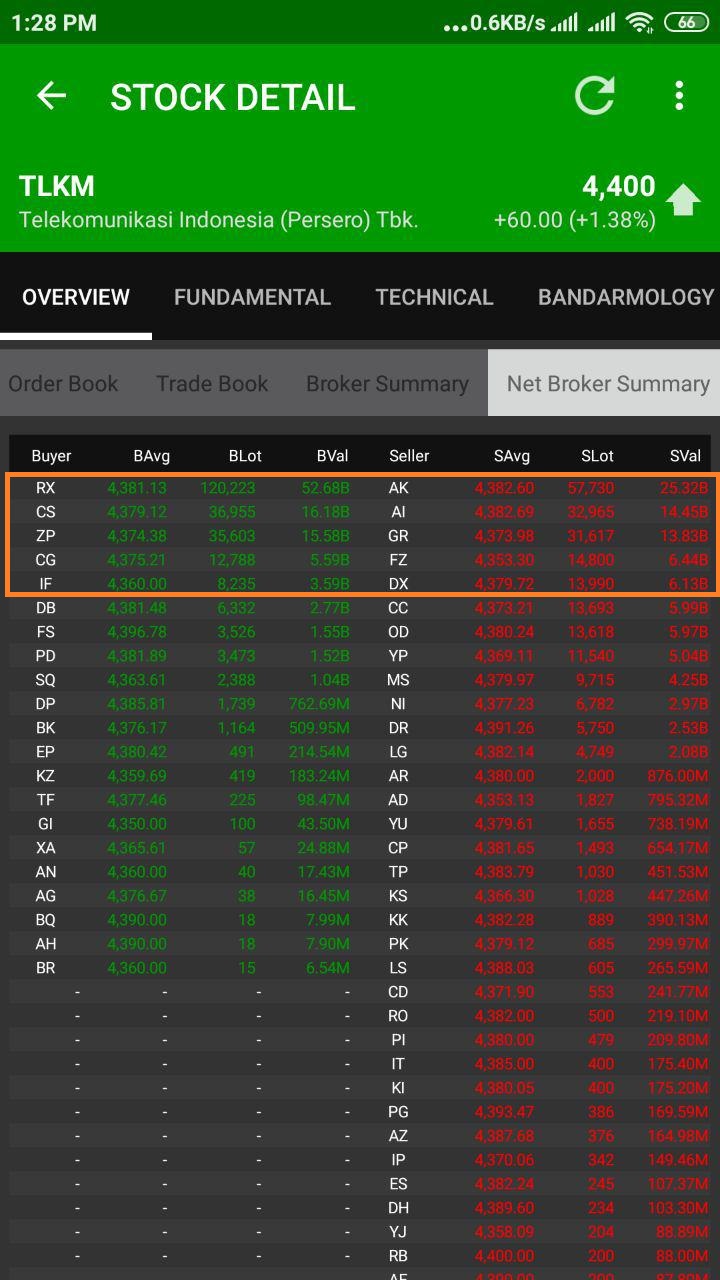Select seller broker DX
Viewport: 720px width, 1280px height.
(x=398, y=584)
